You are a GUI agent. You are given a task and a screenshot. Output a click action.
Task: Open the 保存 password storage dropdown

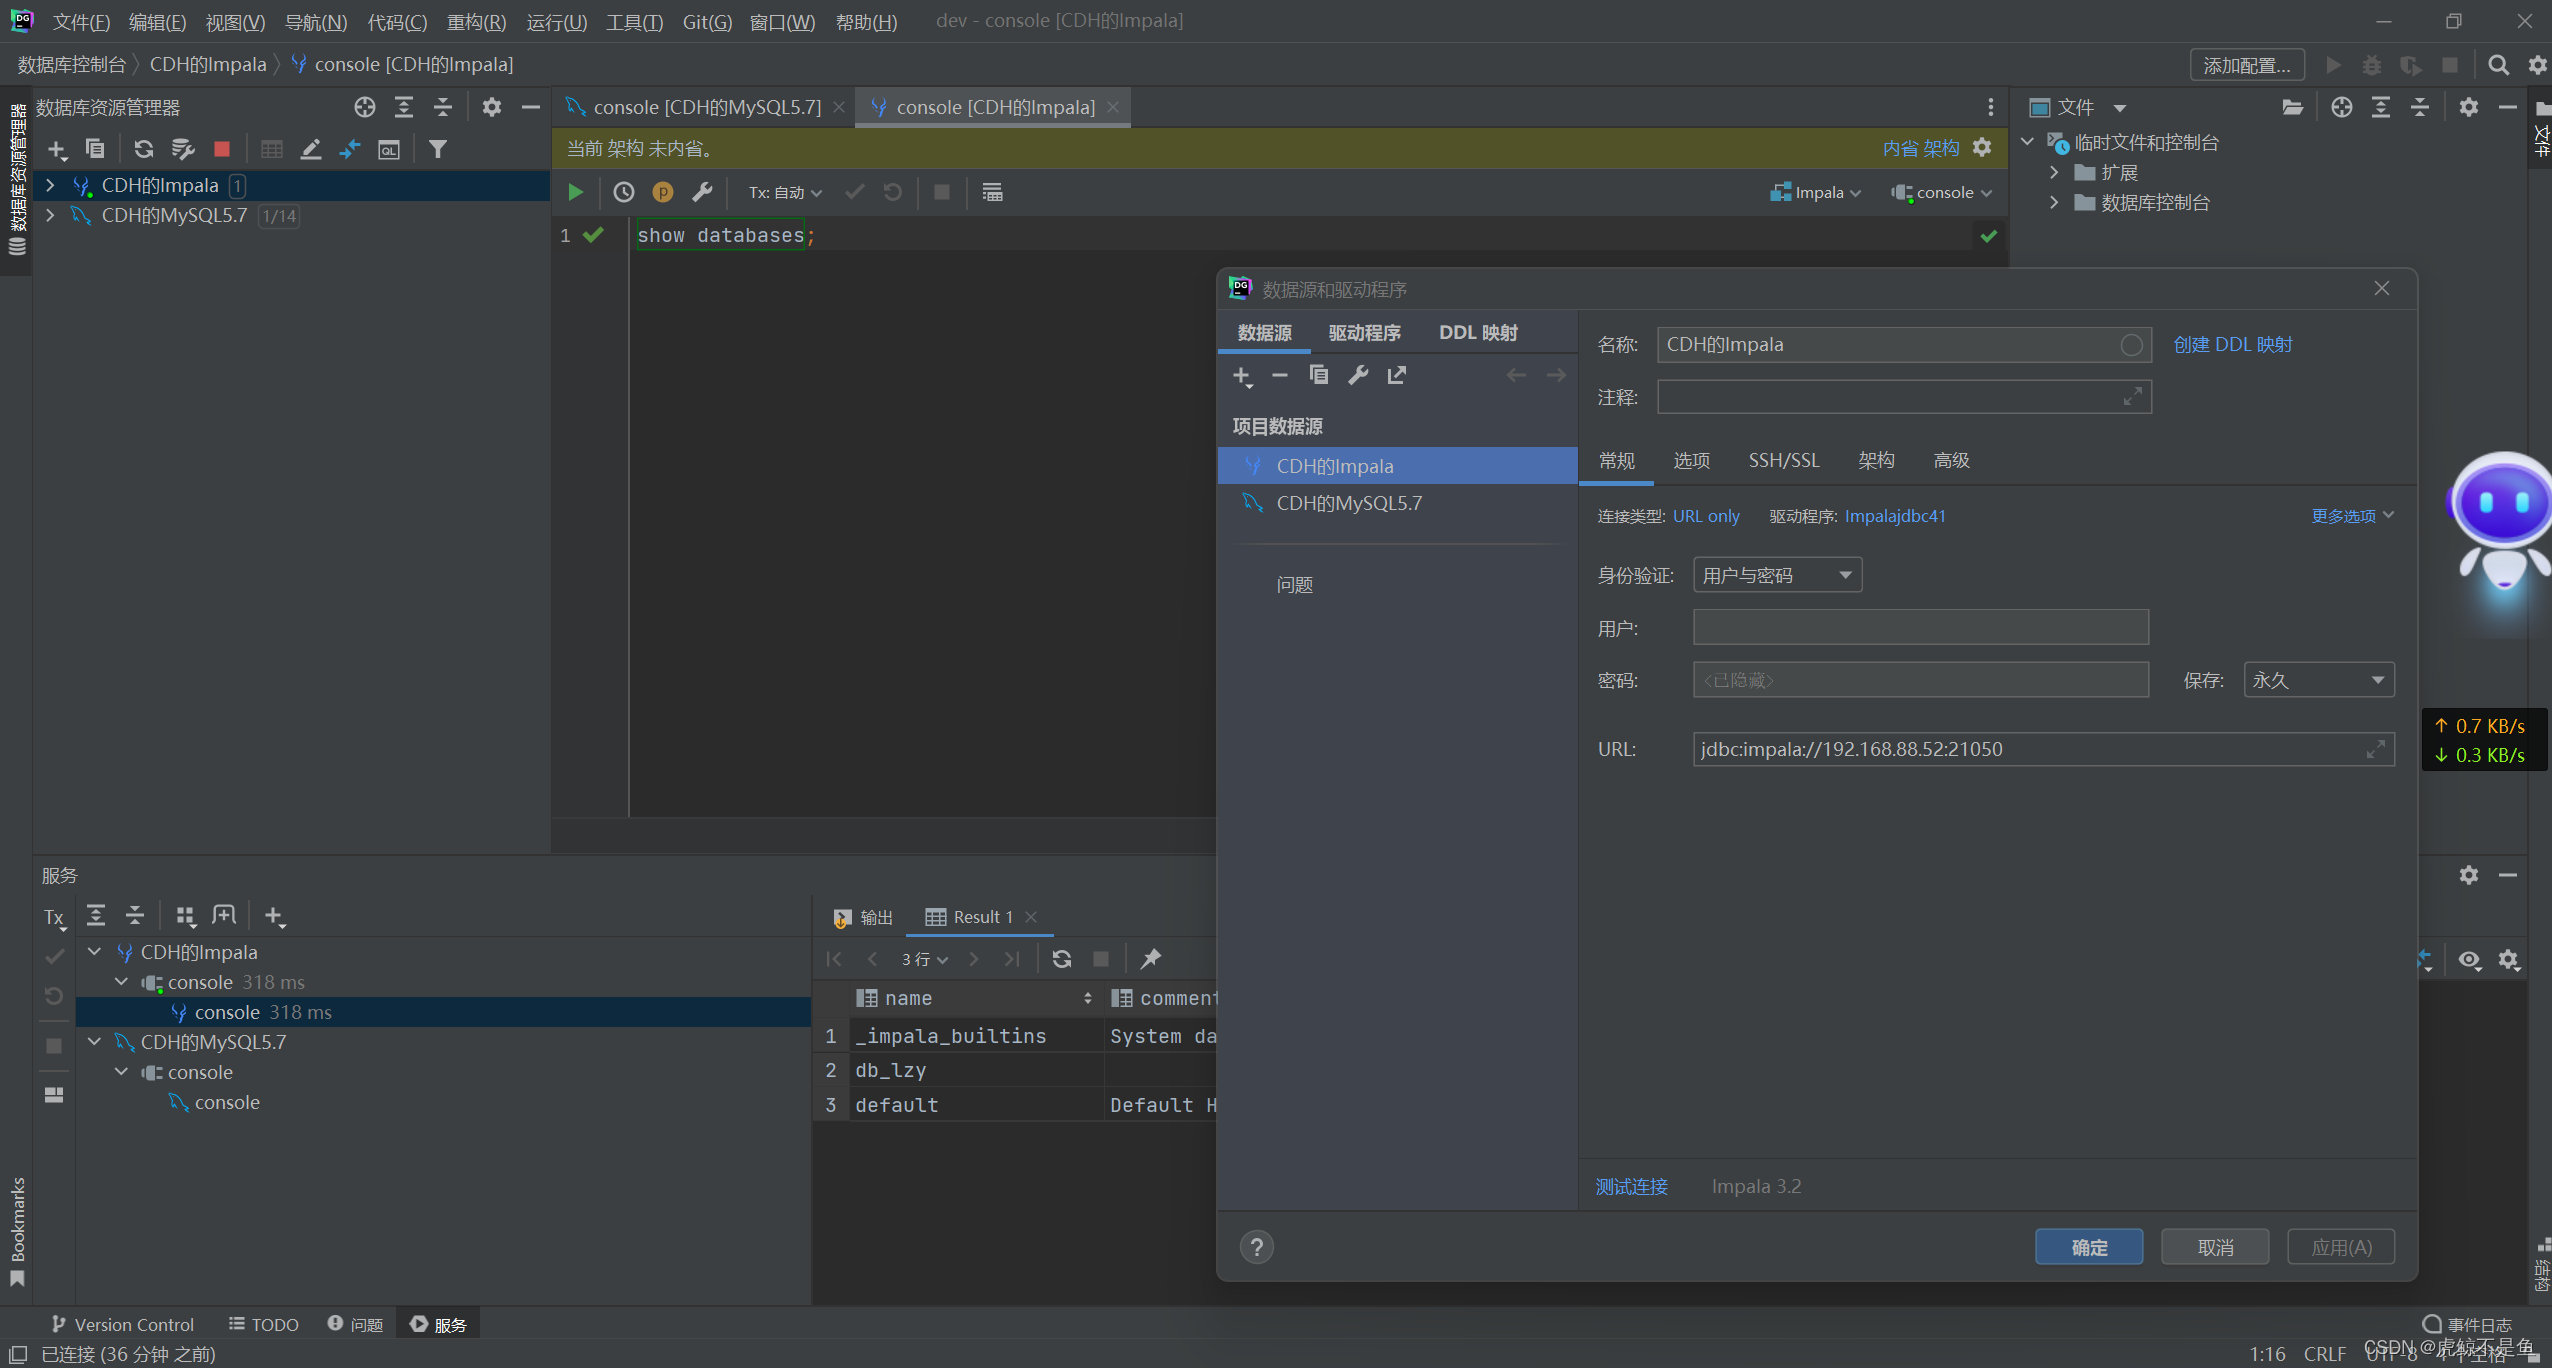2318,680
